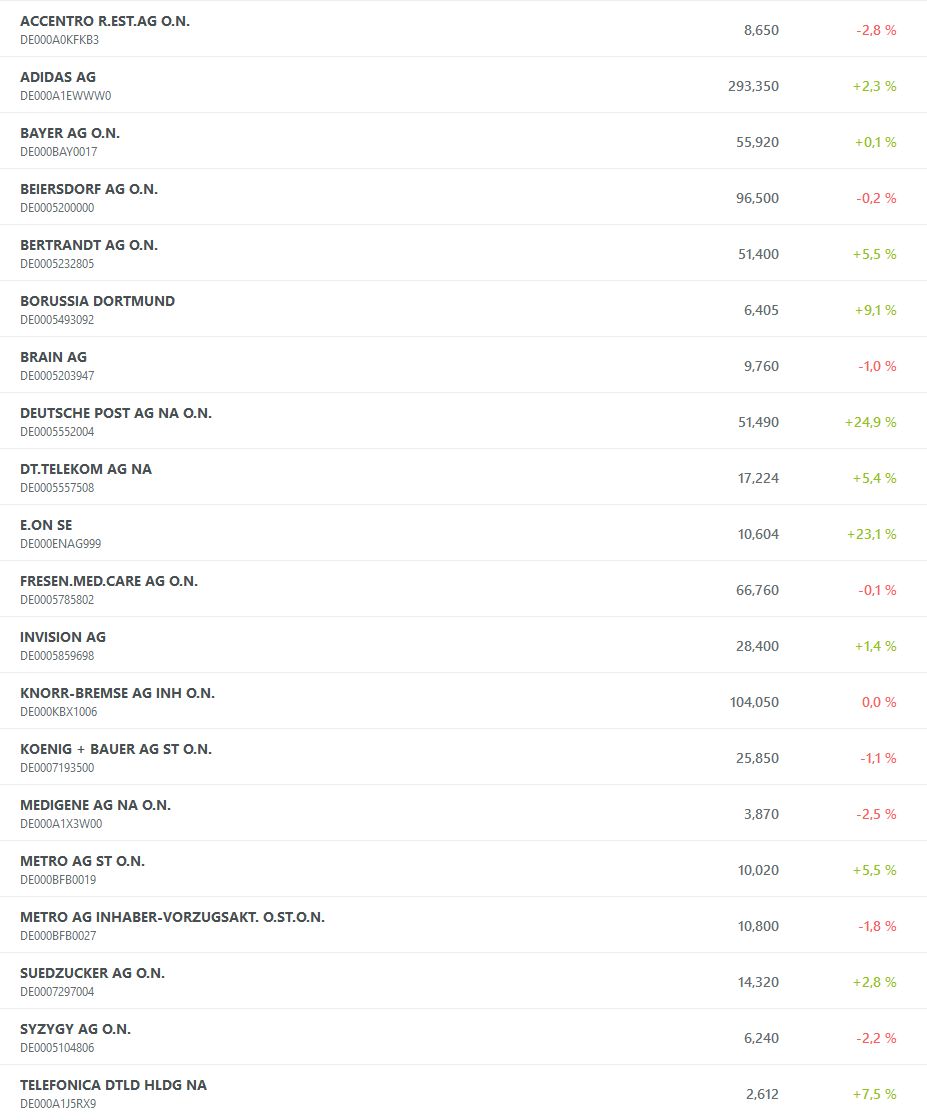This screenshot has width=927, height=1120.
Task: Open the SYZYGY AG O.N. entry
Action: point(75,1029)
